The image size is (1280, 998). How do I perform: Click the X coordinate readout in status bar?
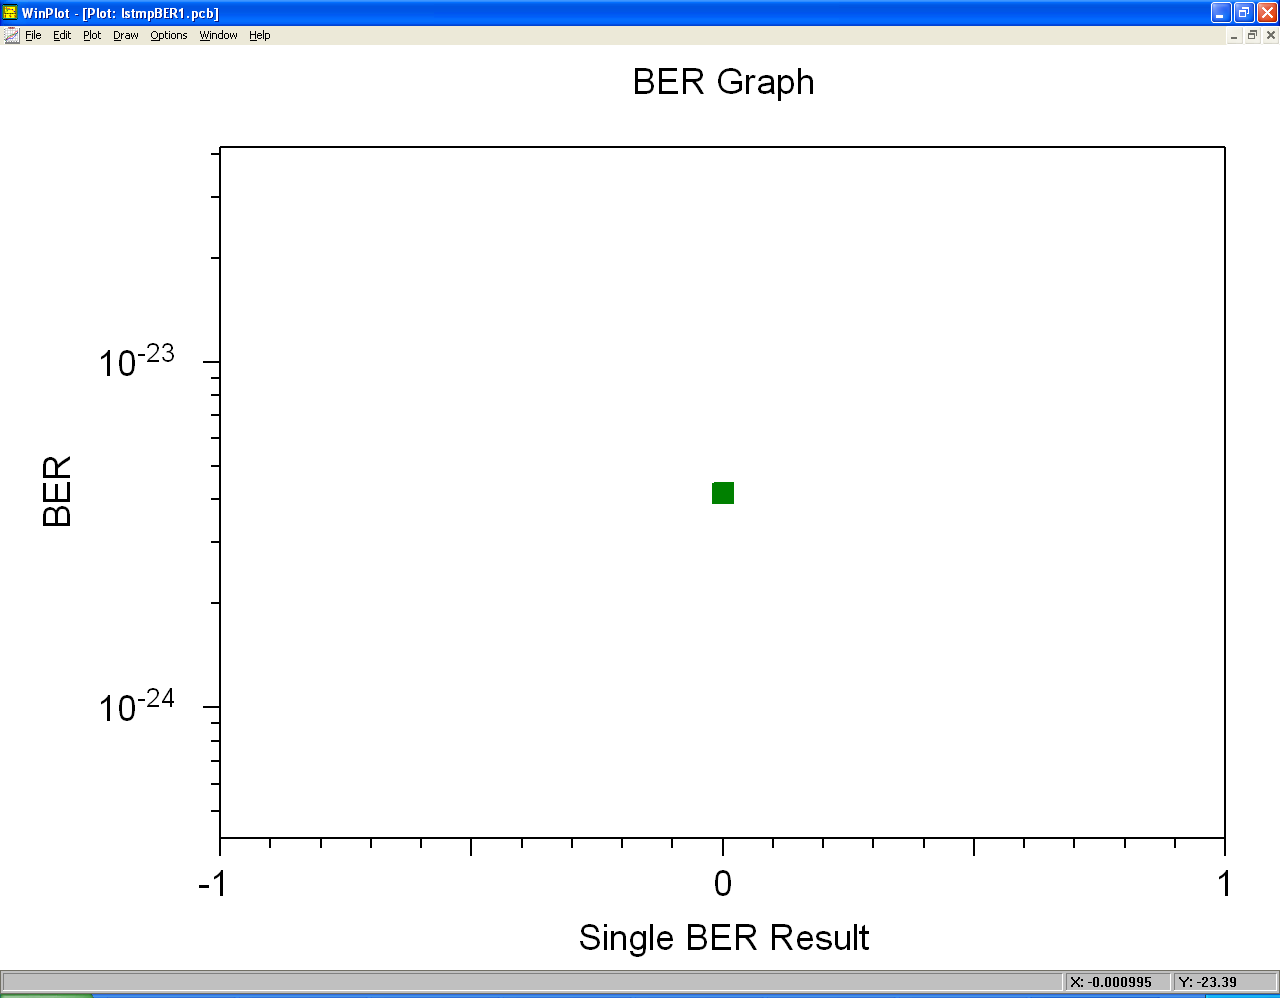pyautogui.click(x=1116, y=982)
